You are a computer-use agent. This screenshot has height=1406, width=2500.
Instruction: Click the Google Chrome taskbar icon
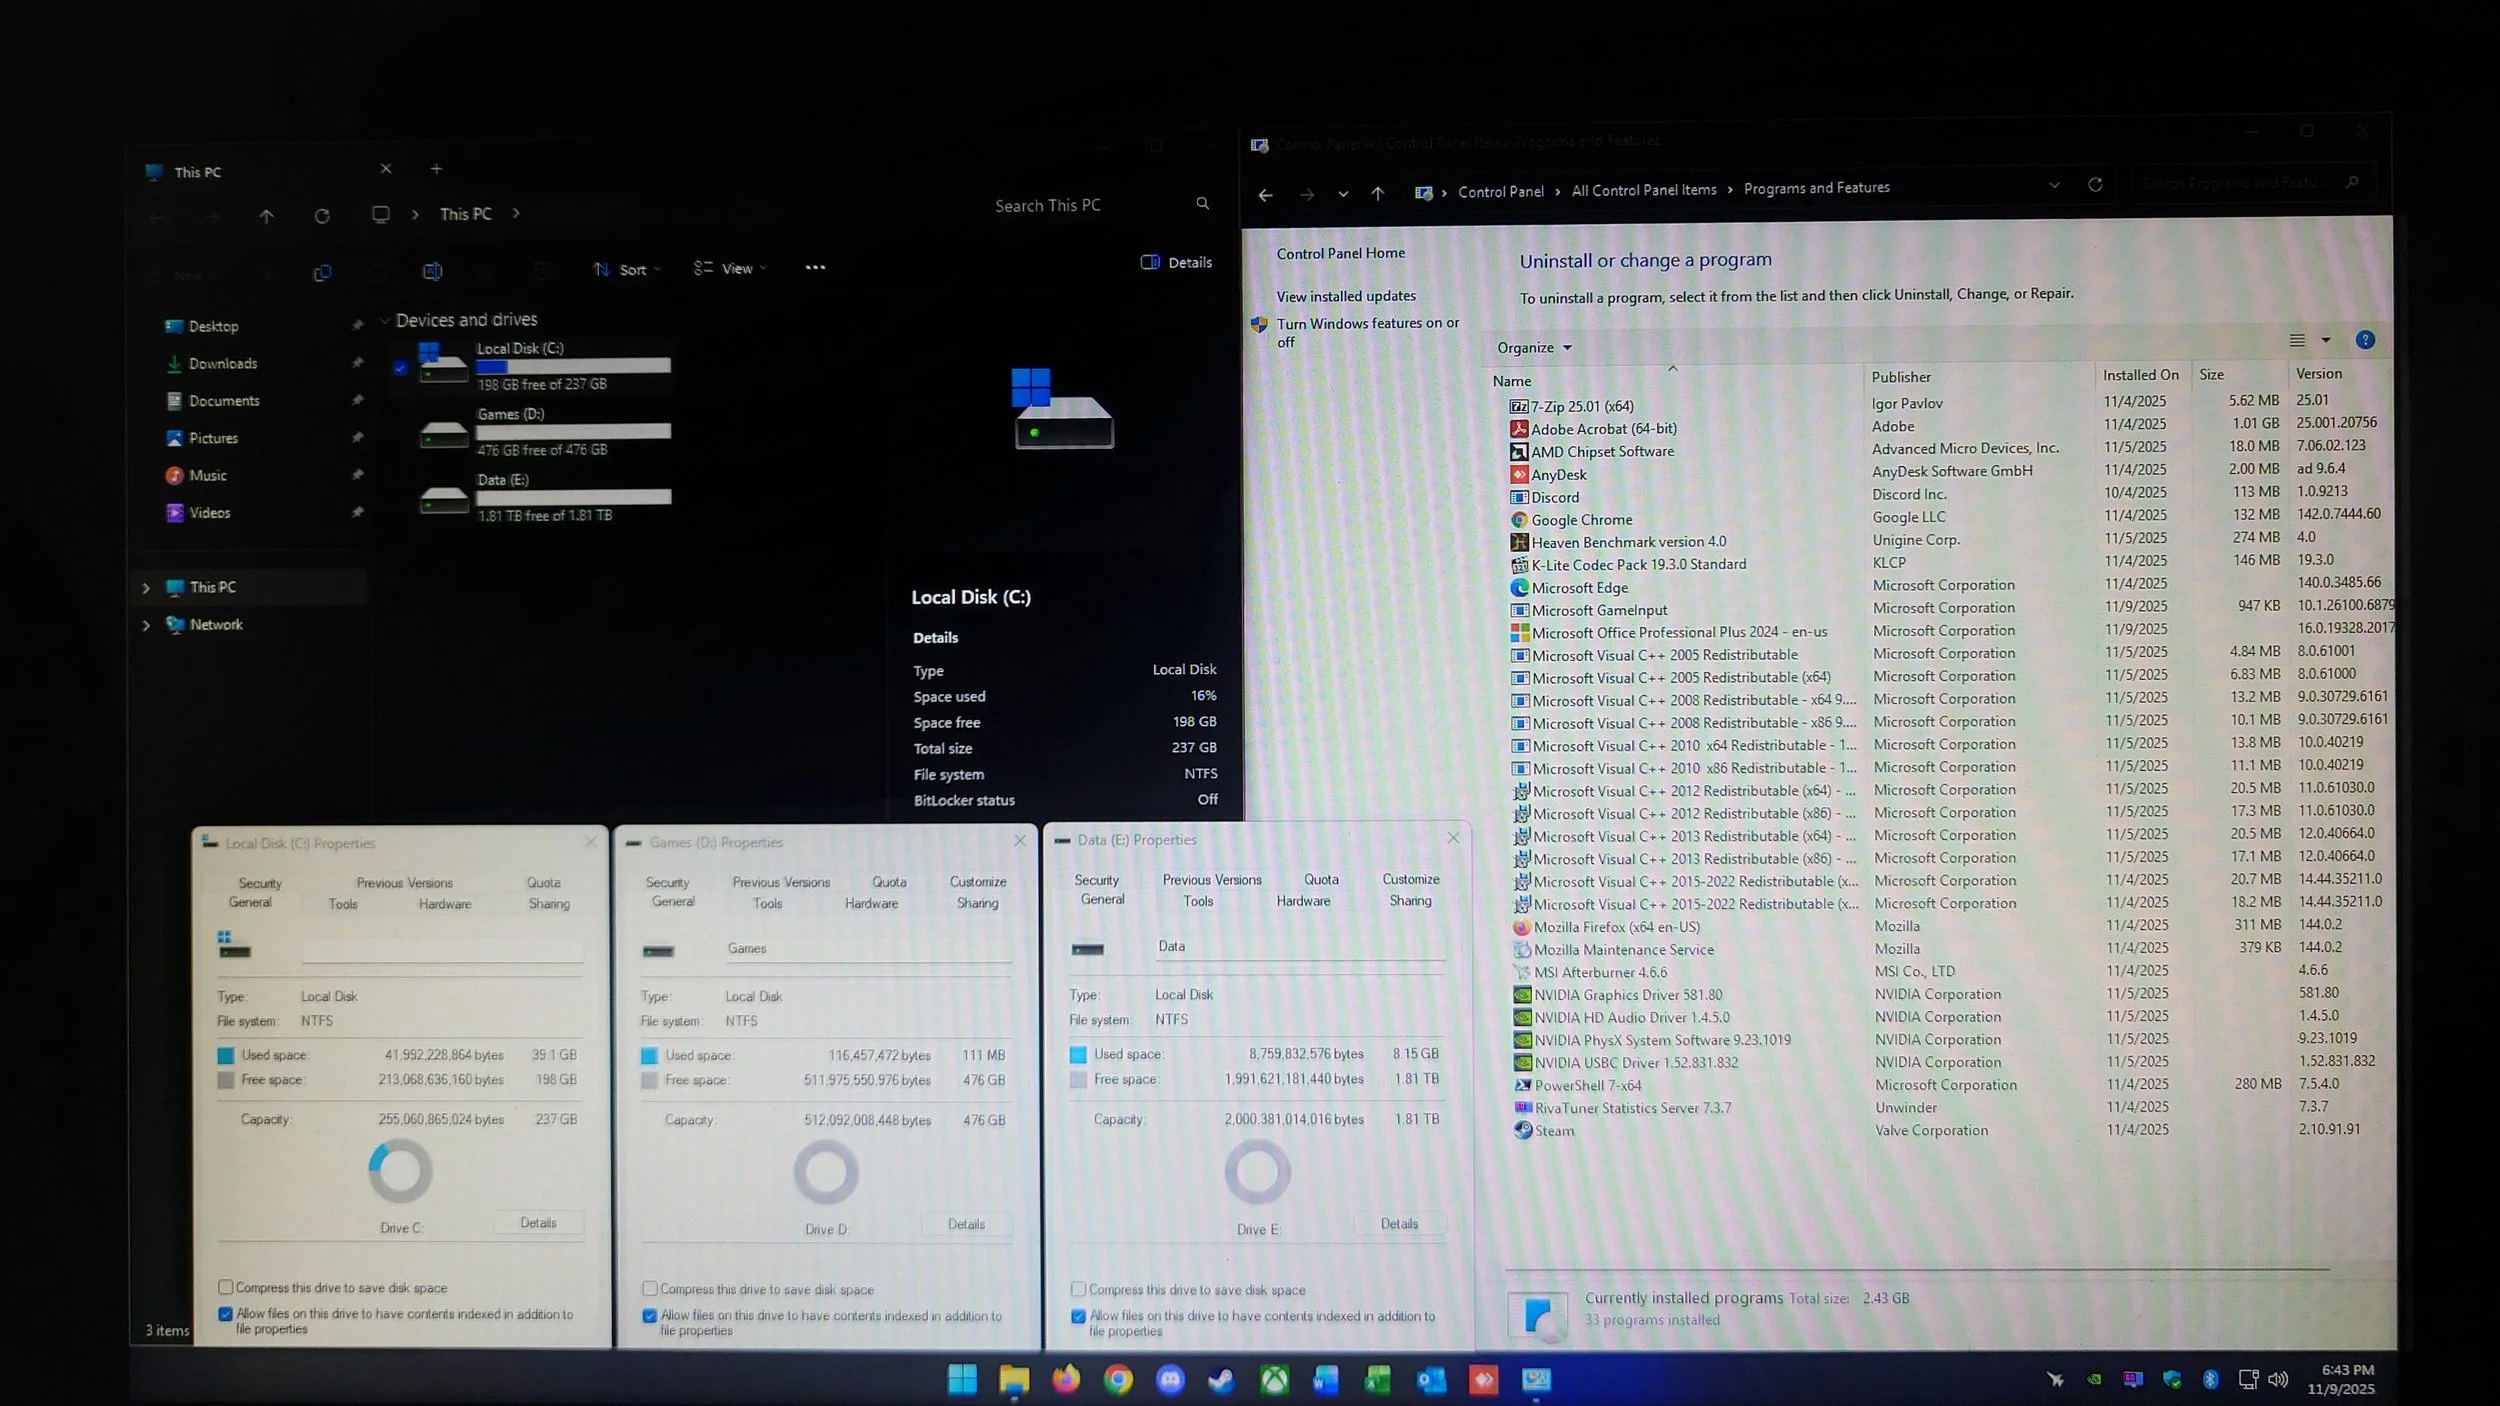pos(1118,1381)
